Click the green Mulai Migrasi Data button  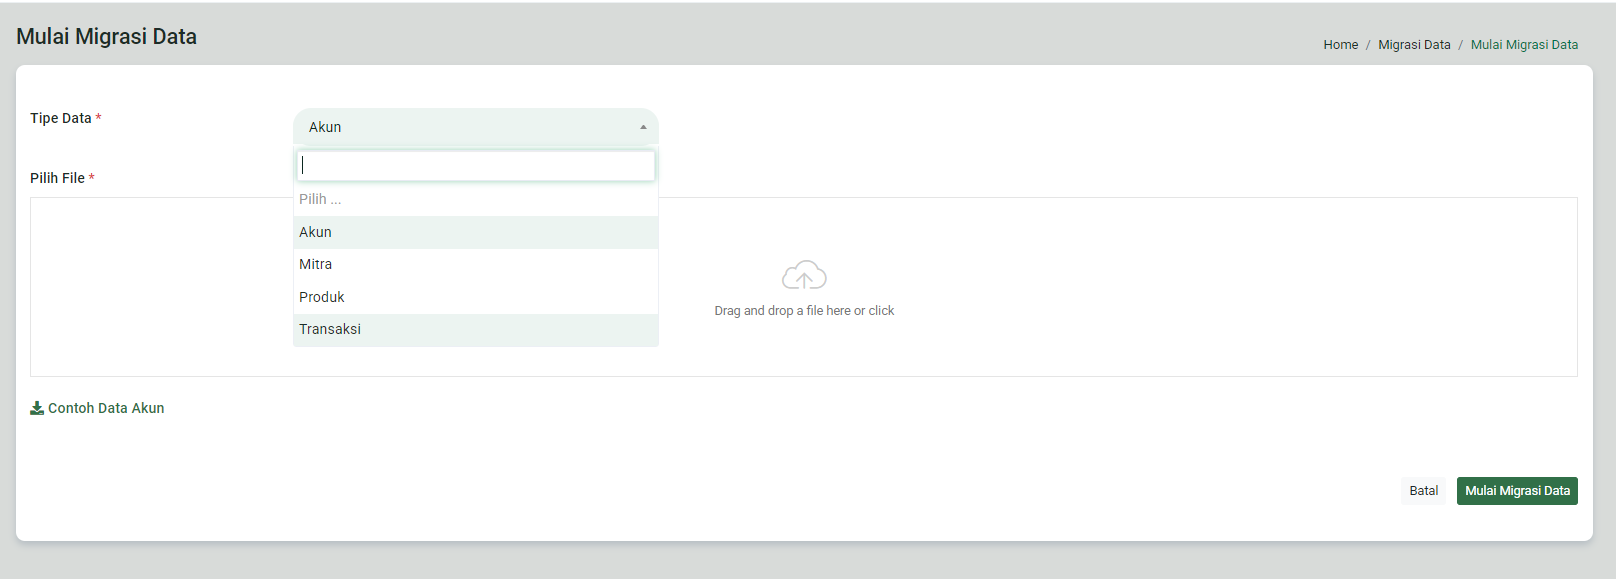click(x=1517, y=491)
